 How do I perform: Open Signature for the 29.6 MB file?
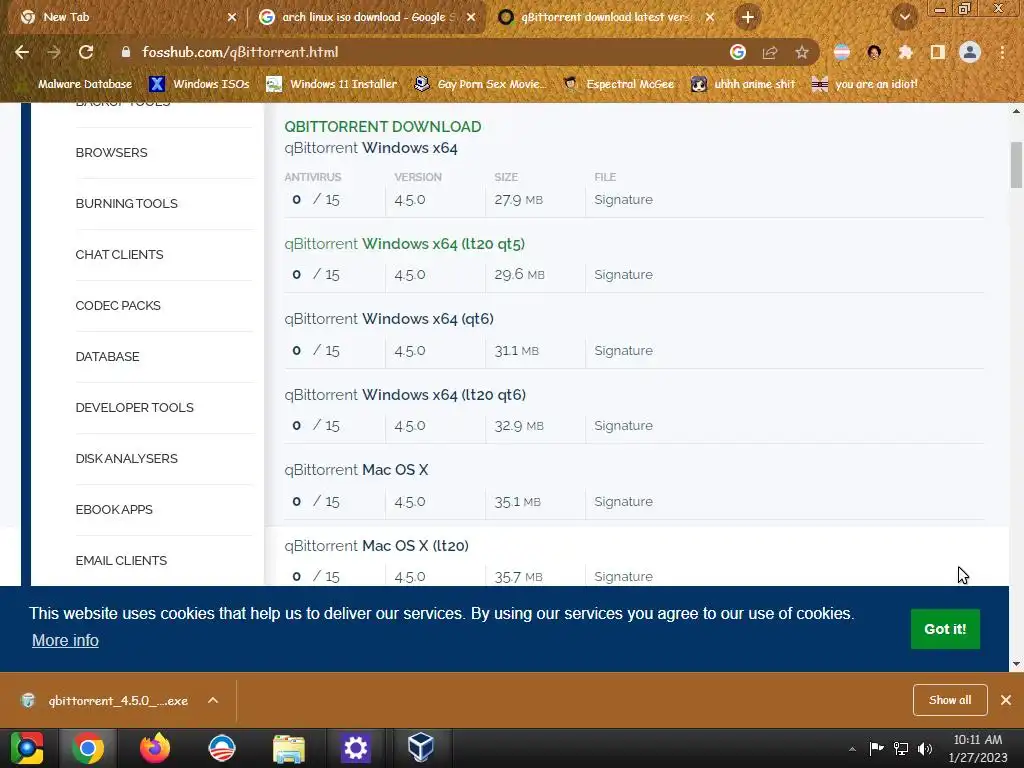(623, 275)
